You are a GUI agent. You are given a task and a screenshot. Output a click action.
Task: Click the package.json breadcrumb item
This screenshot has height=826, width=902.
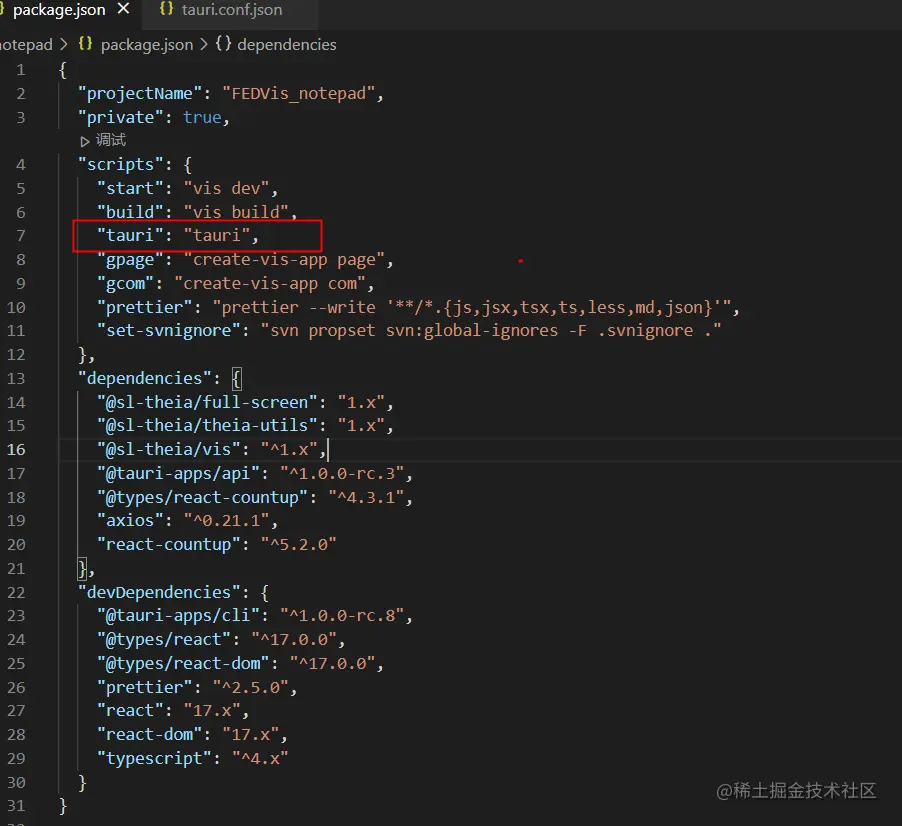click(147, 45)
